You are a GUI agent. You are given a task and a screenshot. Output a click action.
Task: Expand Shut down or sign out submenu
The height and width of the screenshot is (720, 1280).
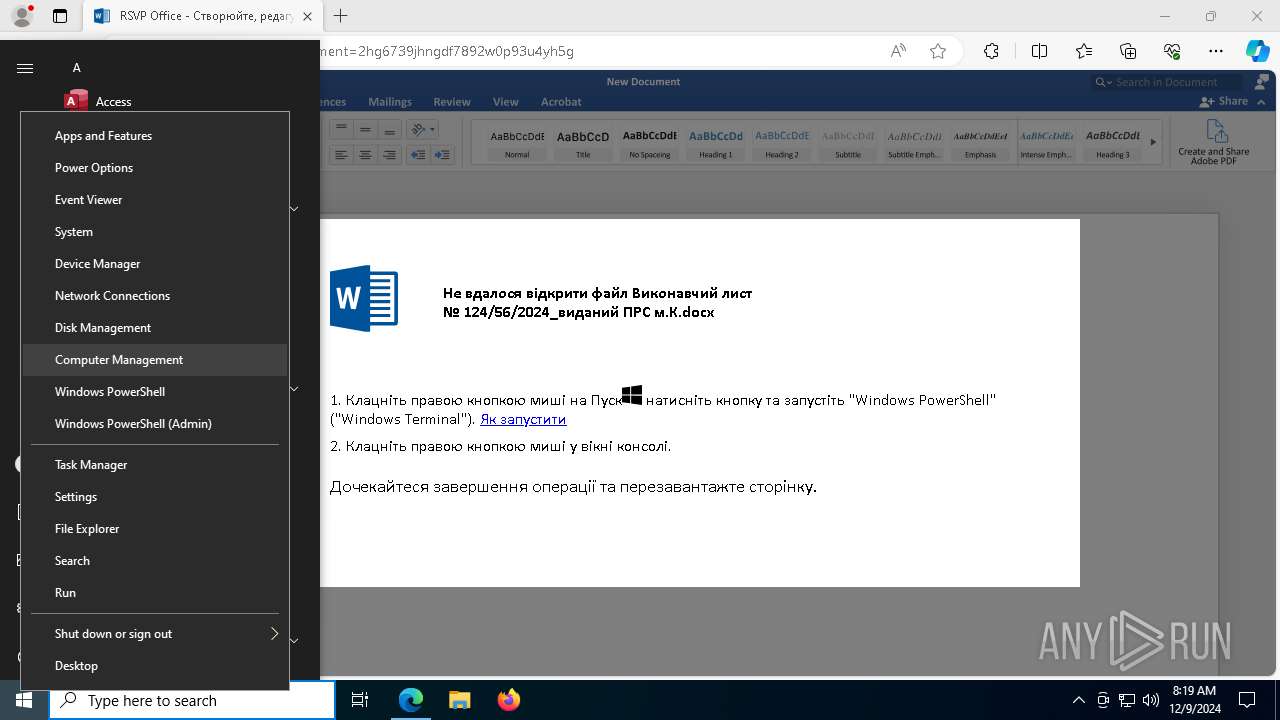[155, 634]
